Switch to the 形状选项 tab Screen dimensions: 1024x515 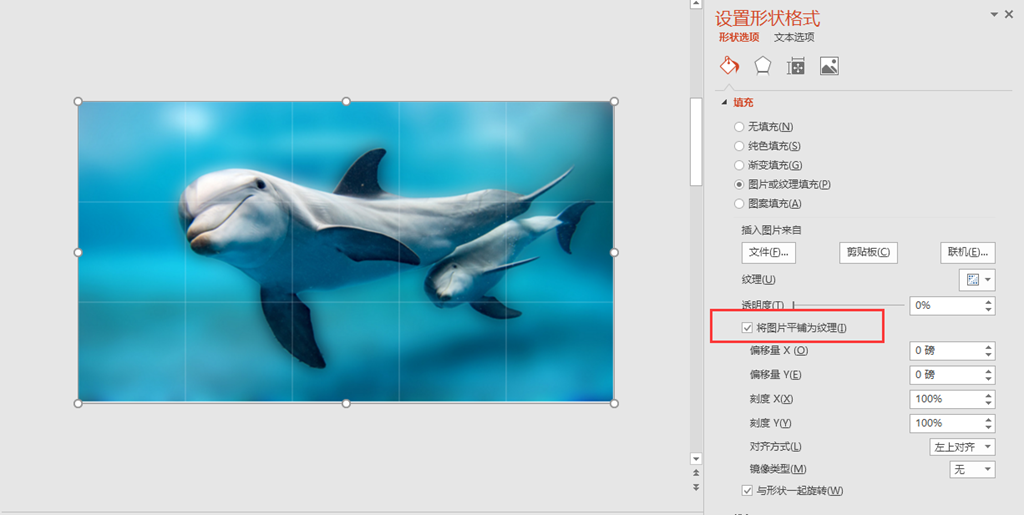coord(739,37)
